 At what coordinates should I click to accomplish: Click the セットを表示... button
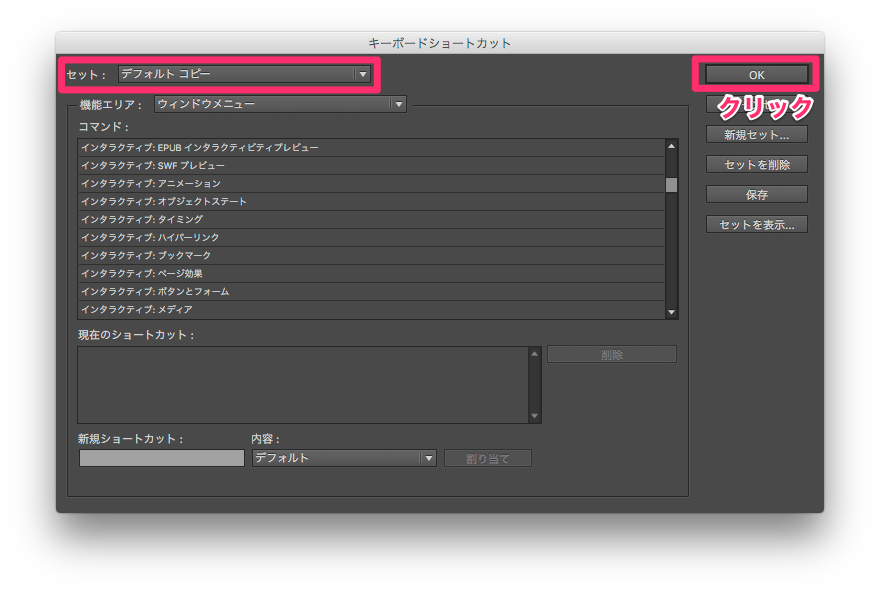tap(756, 224)
